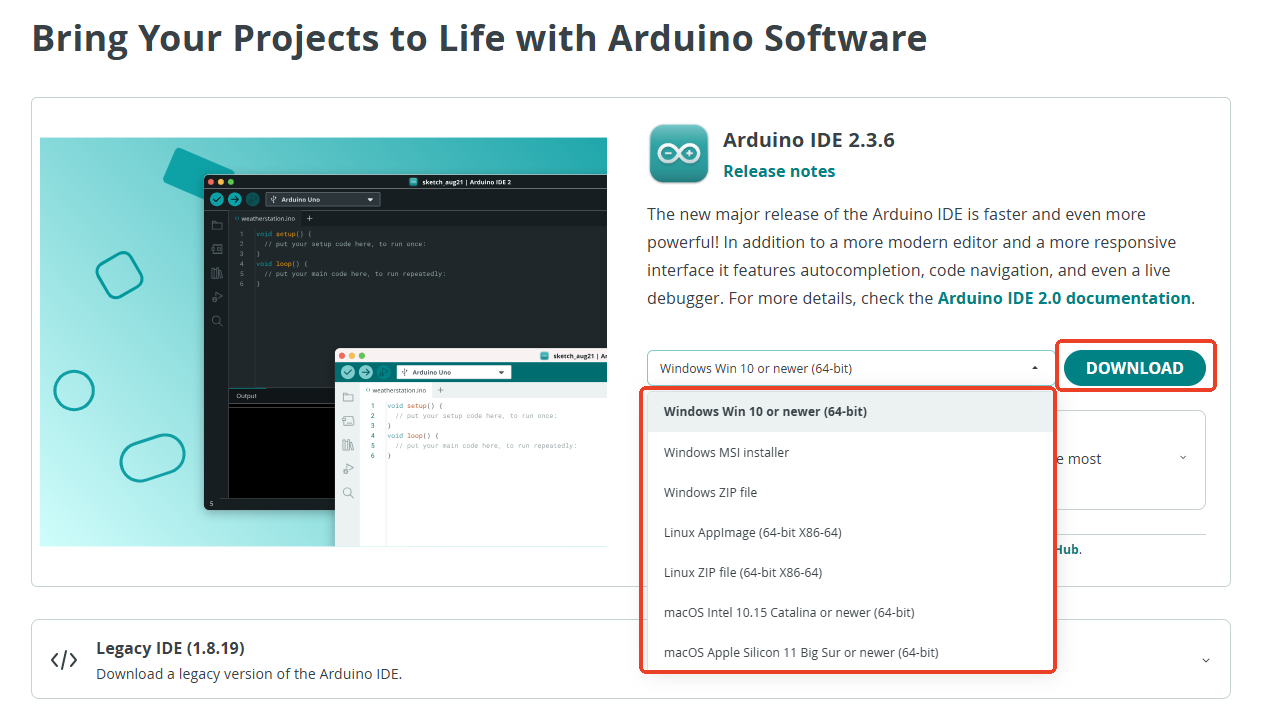Collapse the Windows Win 10 version dropdown
Image resolution: width=1268 pixels, height=716 pixels.
pyautogui.click(x=1034, y=367)
